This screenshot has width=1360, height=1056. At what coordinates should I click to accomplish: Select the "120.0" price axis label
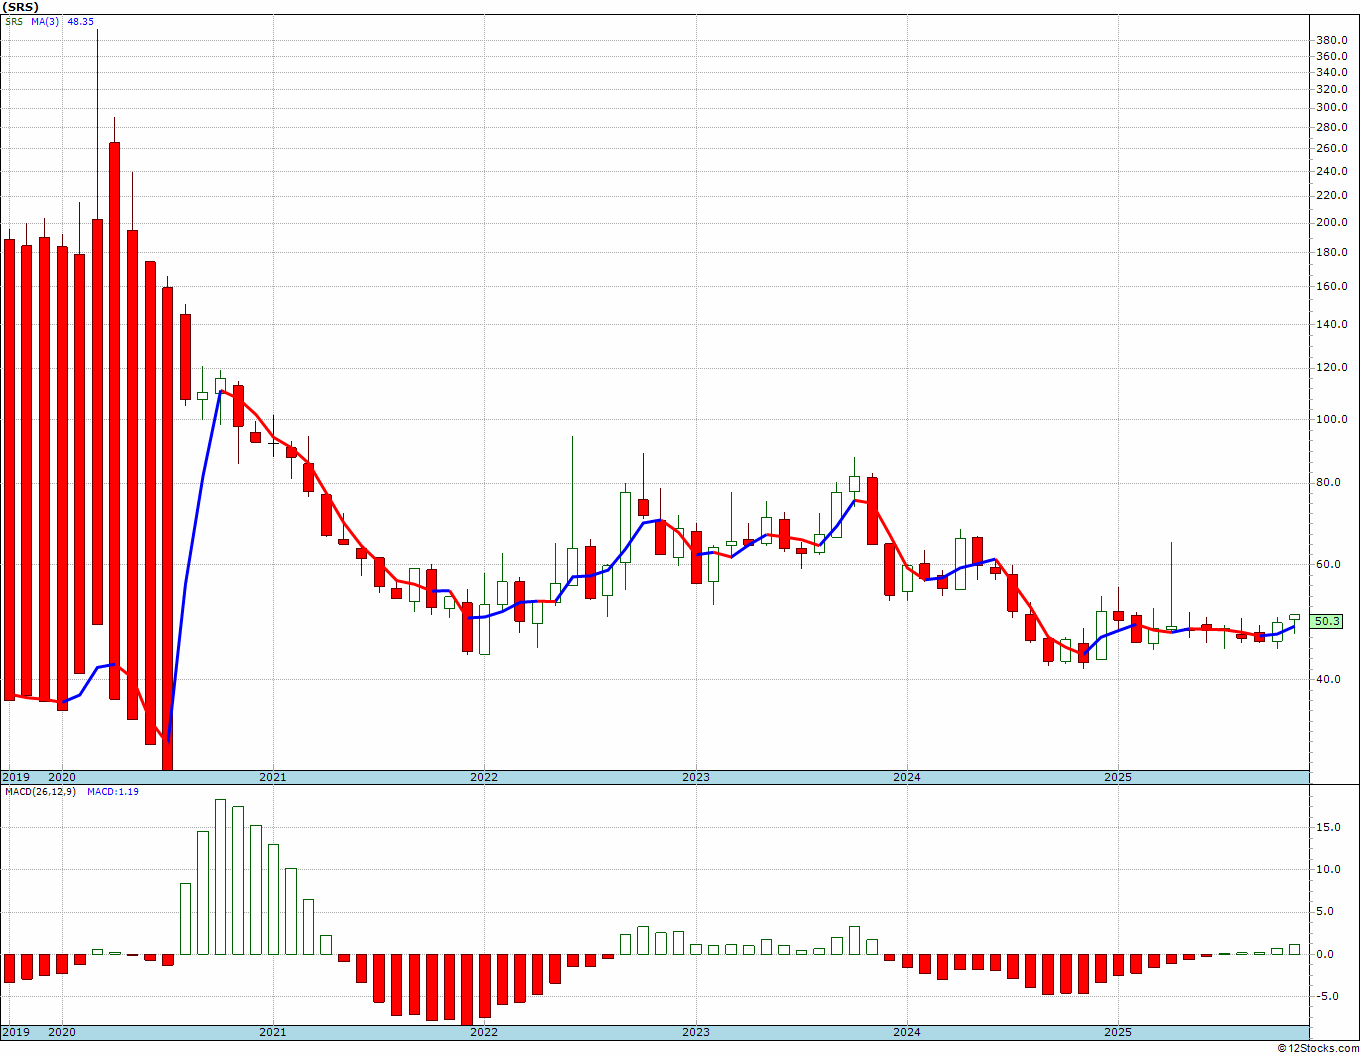[1331, 367]
